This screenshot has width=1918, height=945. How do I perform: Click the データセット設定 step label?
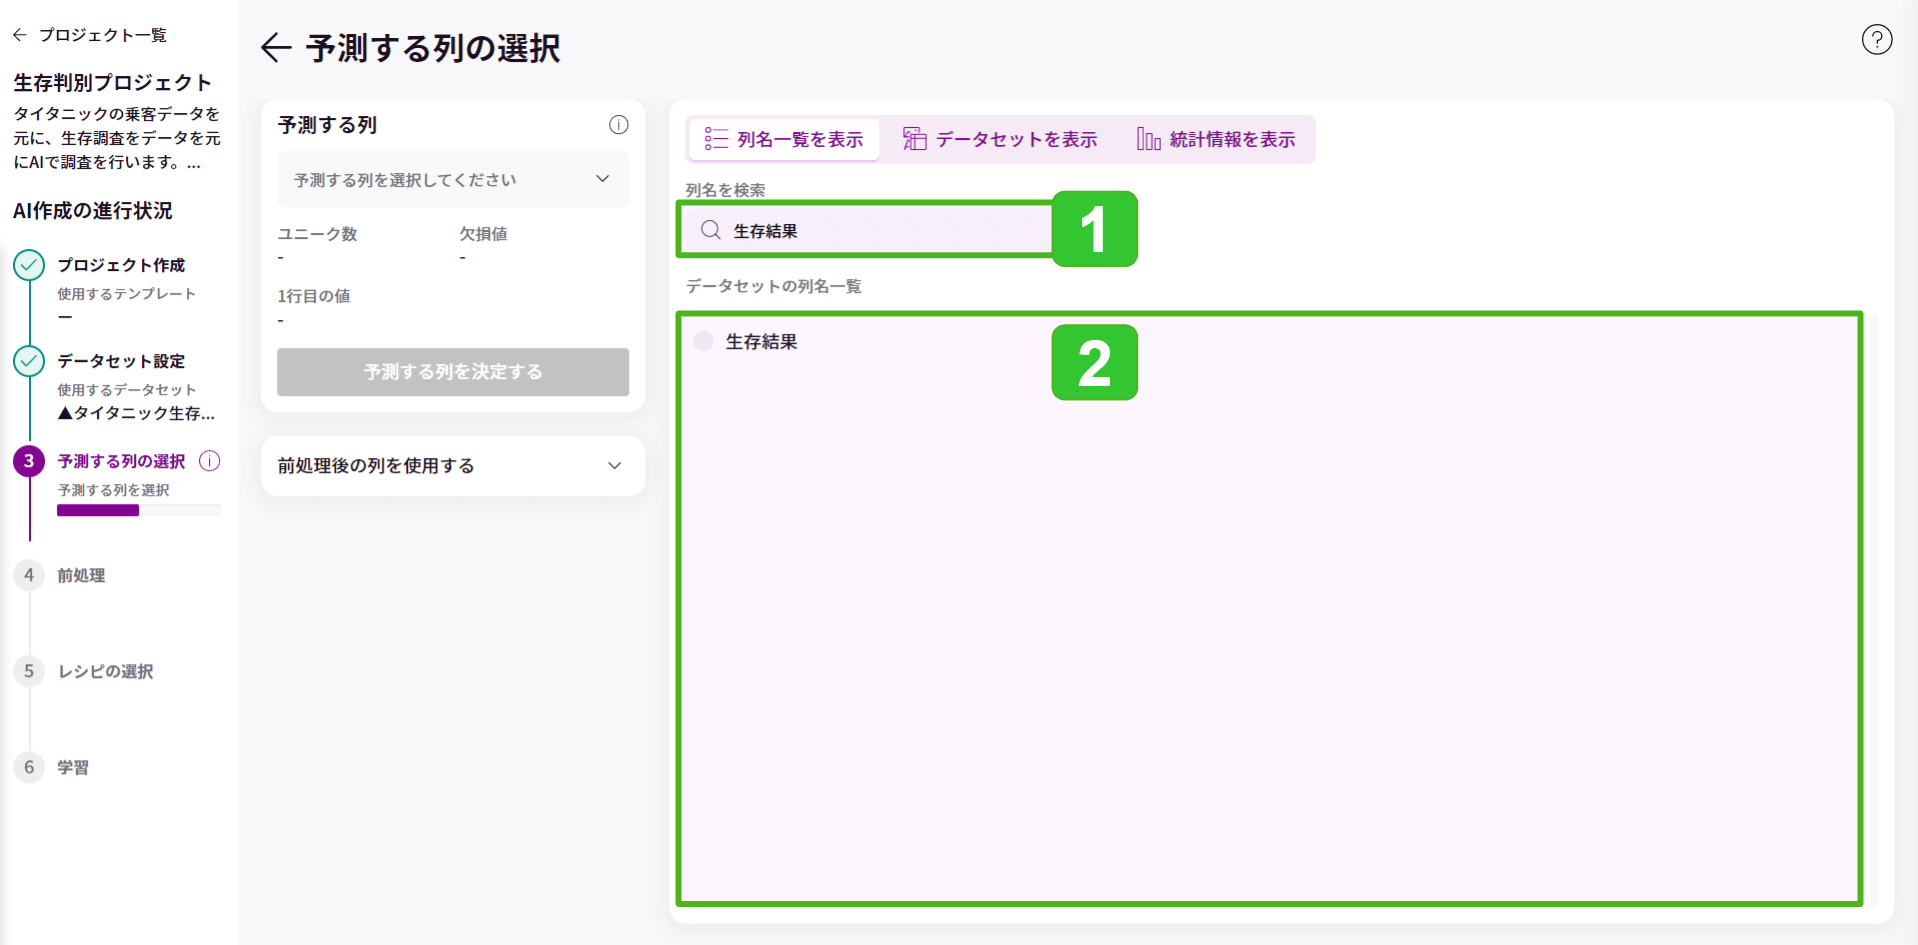pyautogui.click(x=121, y=361)
